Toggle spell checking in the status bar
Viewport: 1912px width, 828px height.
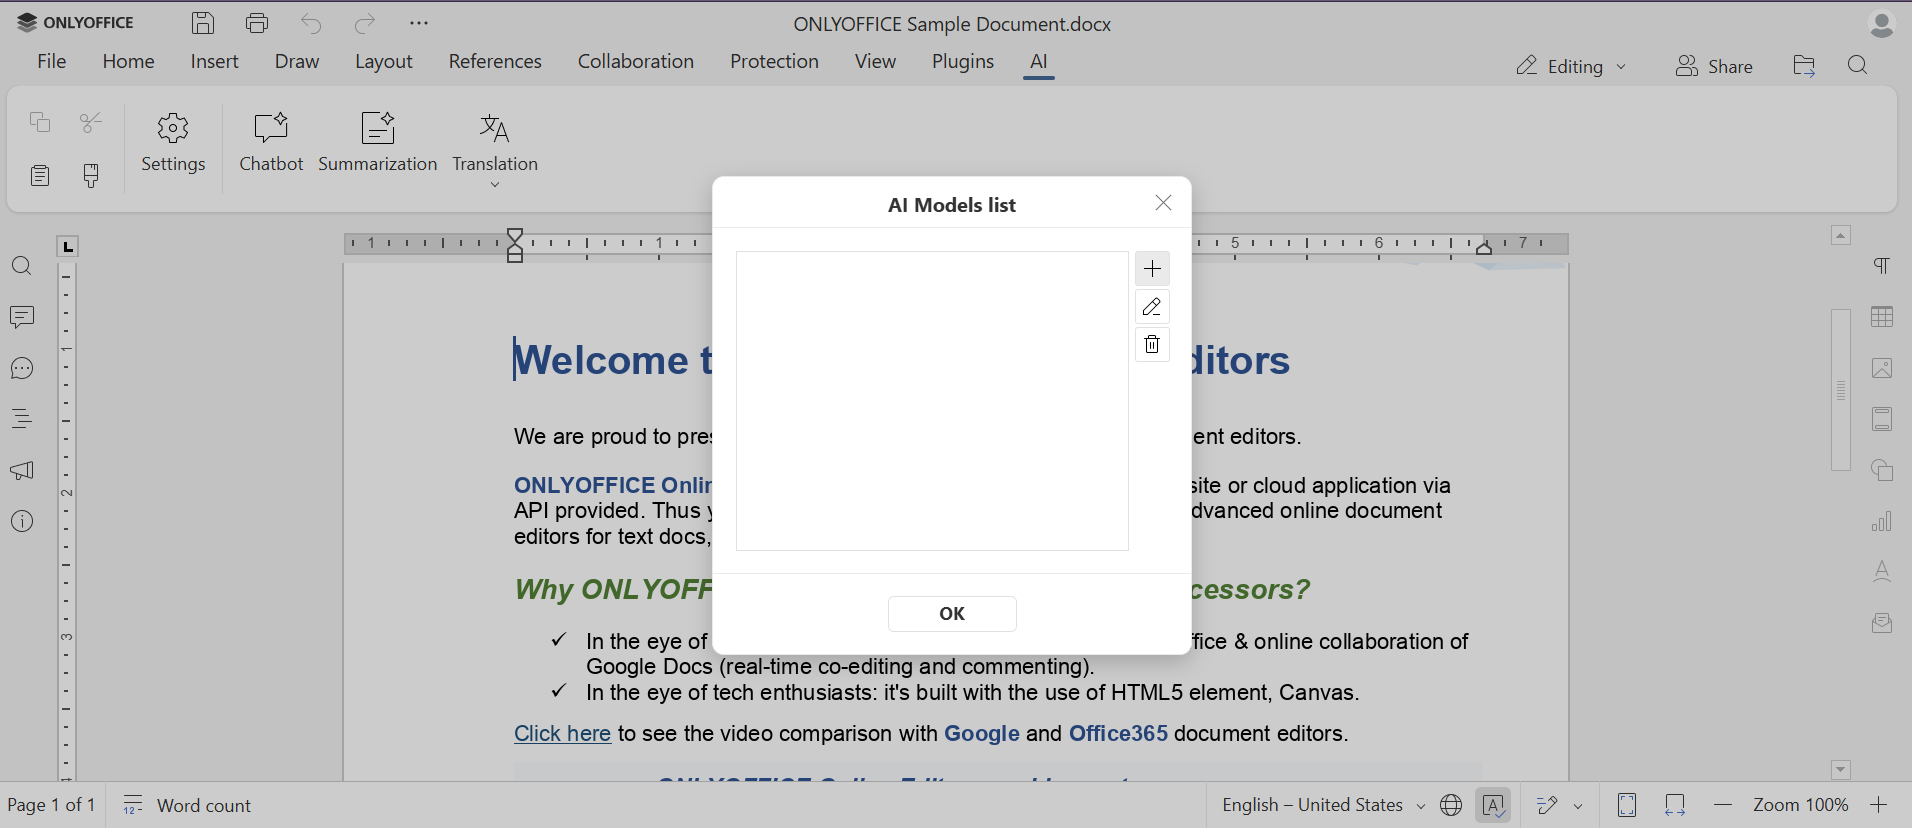click(1493, 805)
